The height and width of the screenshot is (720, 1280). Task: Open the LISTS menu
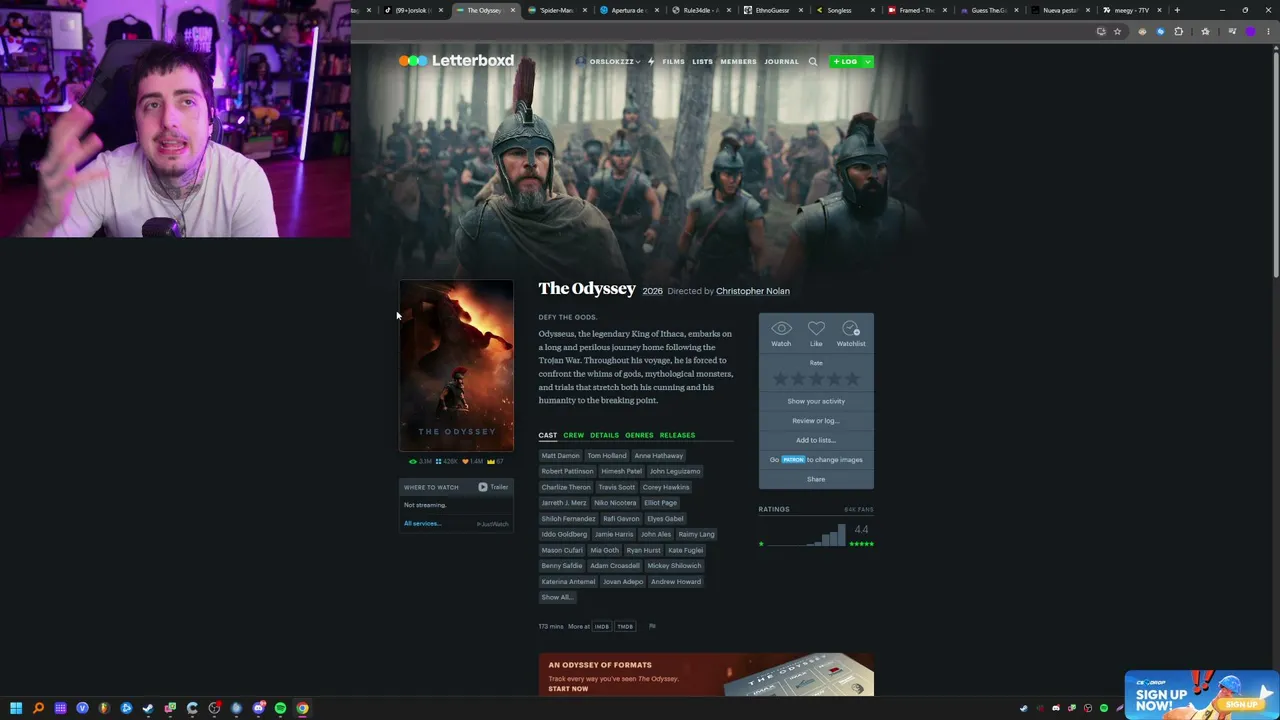tap(702, 62)
